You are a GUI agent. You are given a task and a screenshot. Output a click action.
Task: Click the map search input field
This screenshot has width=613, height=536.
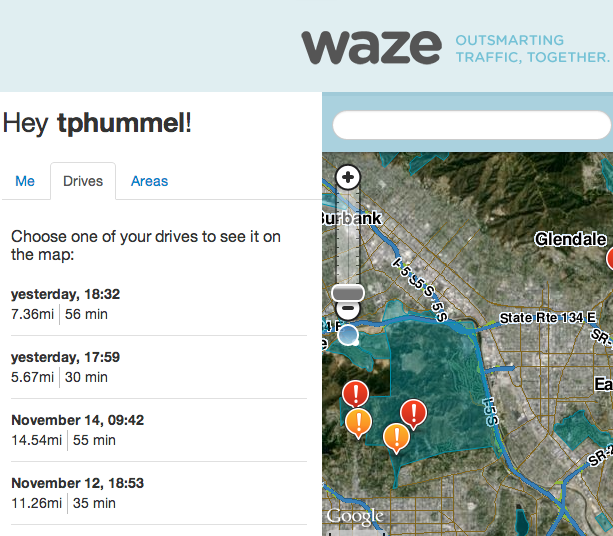coord(471,125)
